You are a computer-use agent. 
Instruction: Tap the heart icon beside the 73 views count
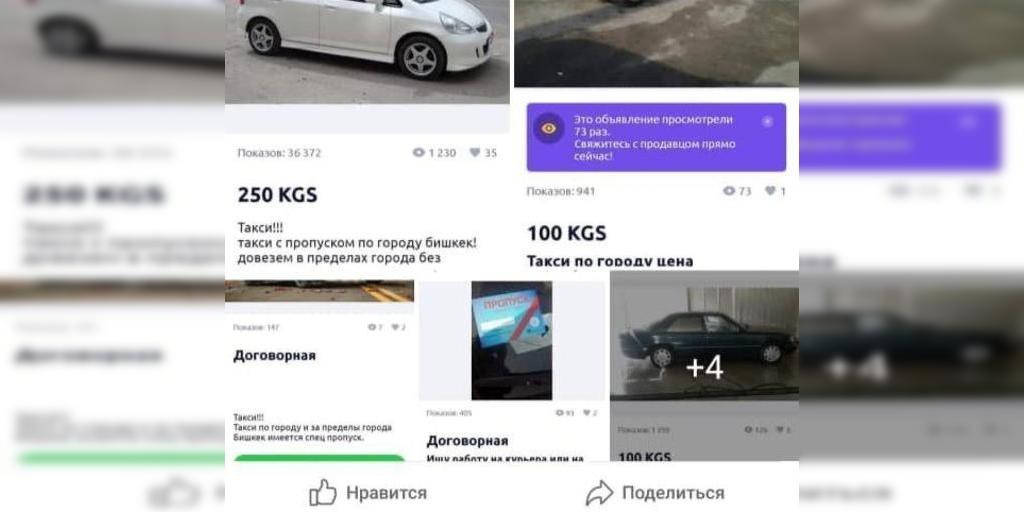click(771, 191)
